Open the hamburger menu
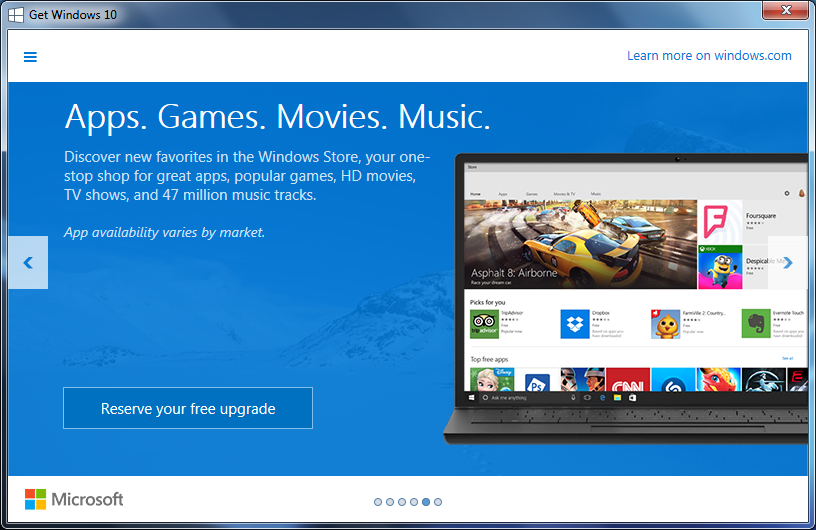Viewport: 816px width, 530px height. pos(30,57)
